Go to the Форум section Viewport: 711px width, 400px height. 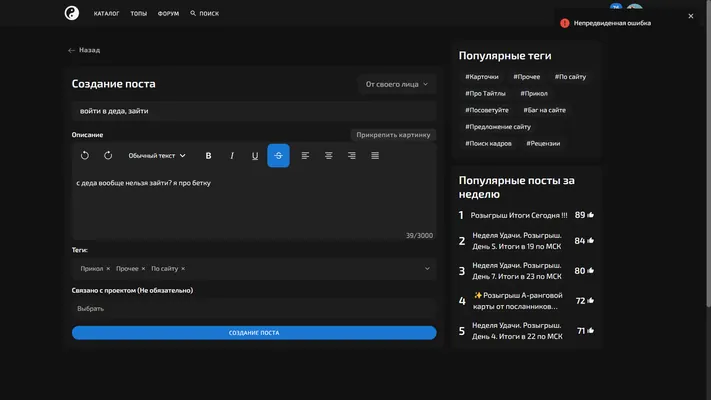point(168,14)
